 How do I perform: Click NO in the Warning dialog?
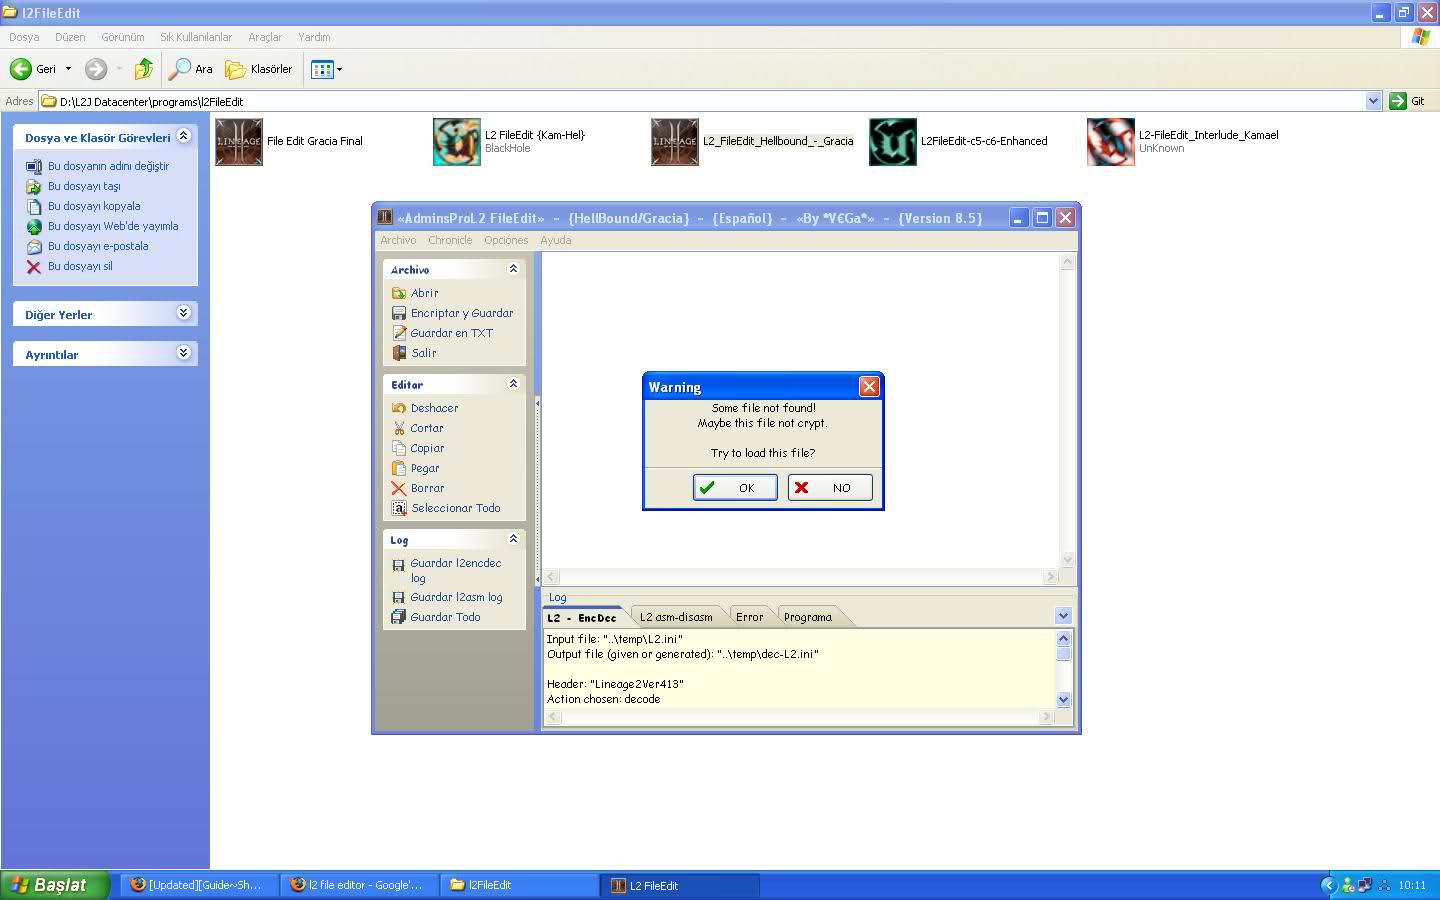(830, 488)
